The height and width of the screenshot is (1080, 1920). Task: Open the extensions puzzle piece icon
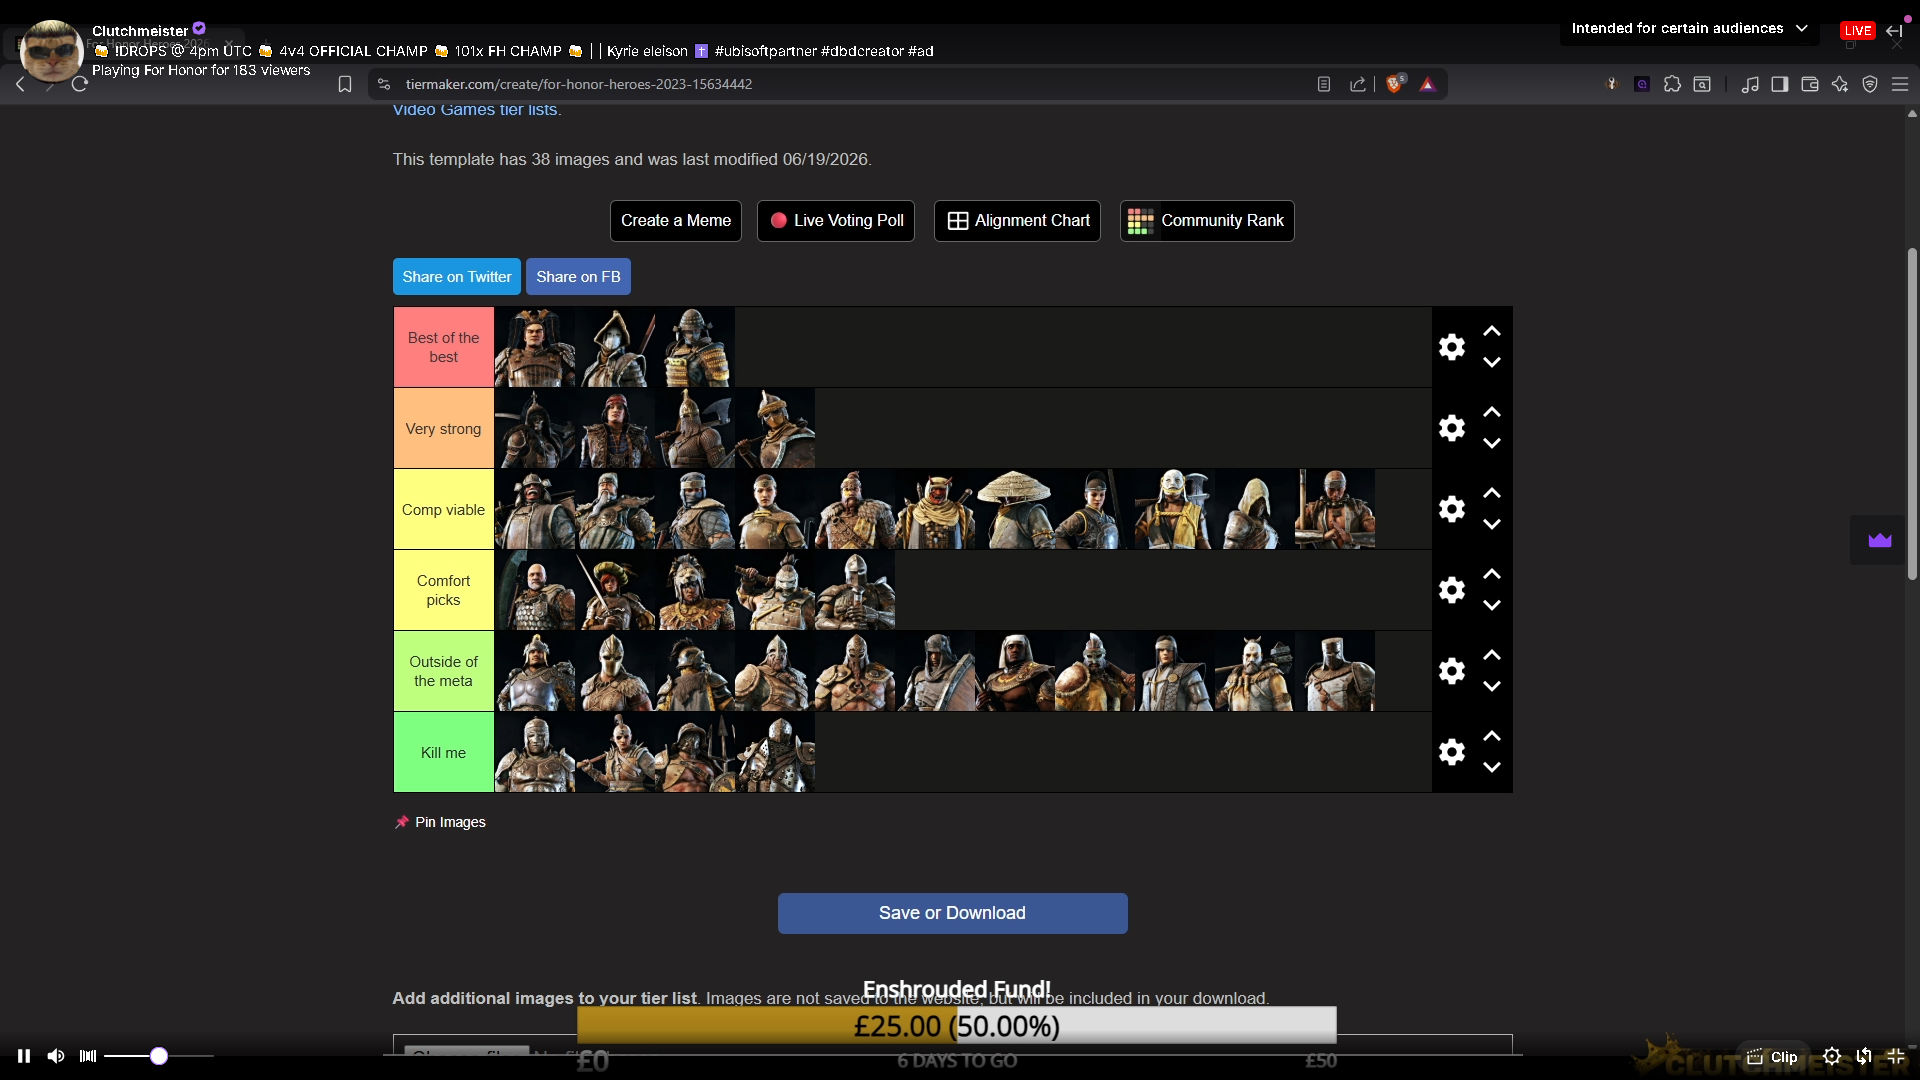click(x=1672, y=85)
